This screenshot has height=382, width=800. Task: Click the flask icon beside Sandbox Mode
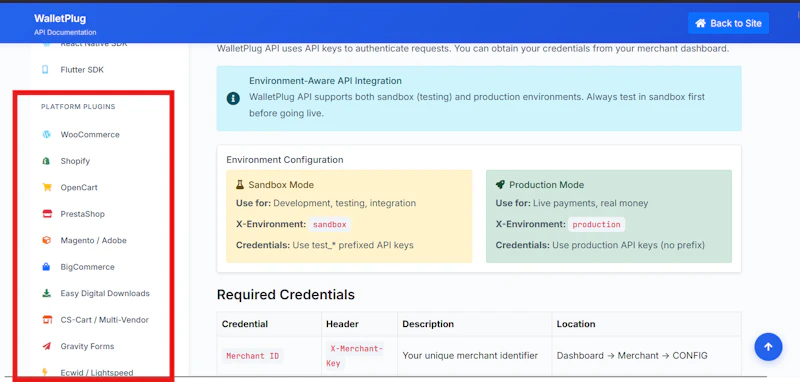(x=240, y=185)
